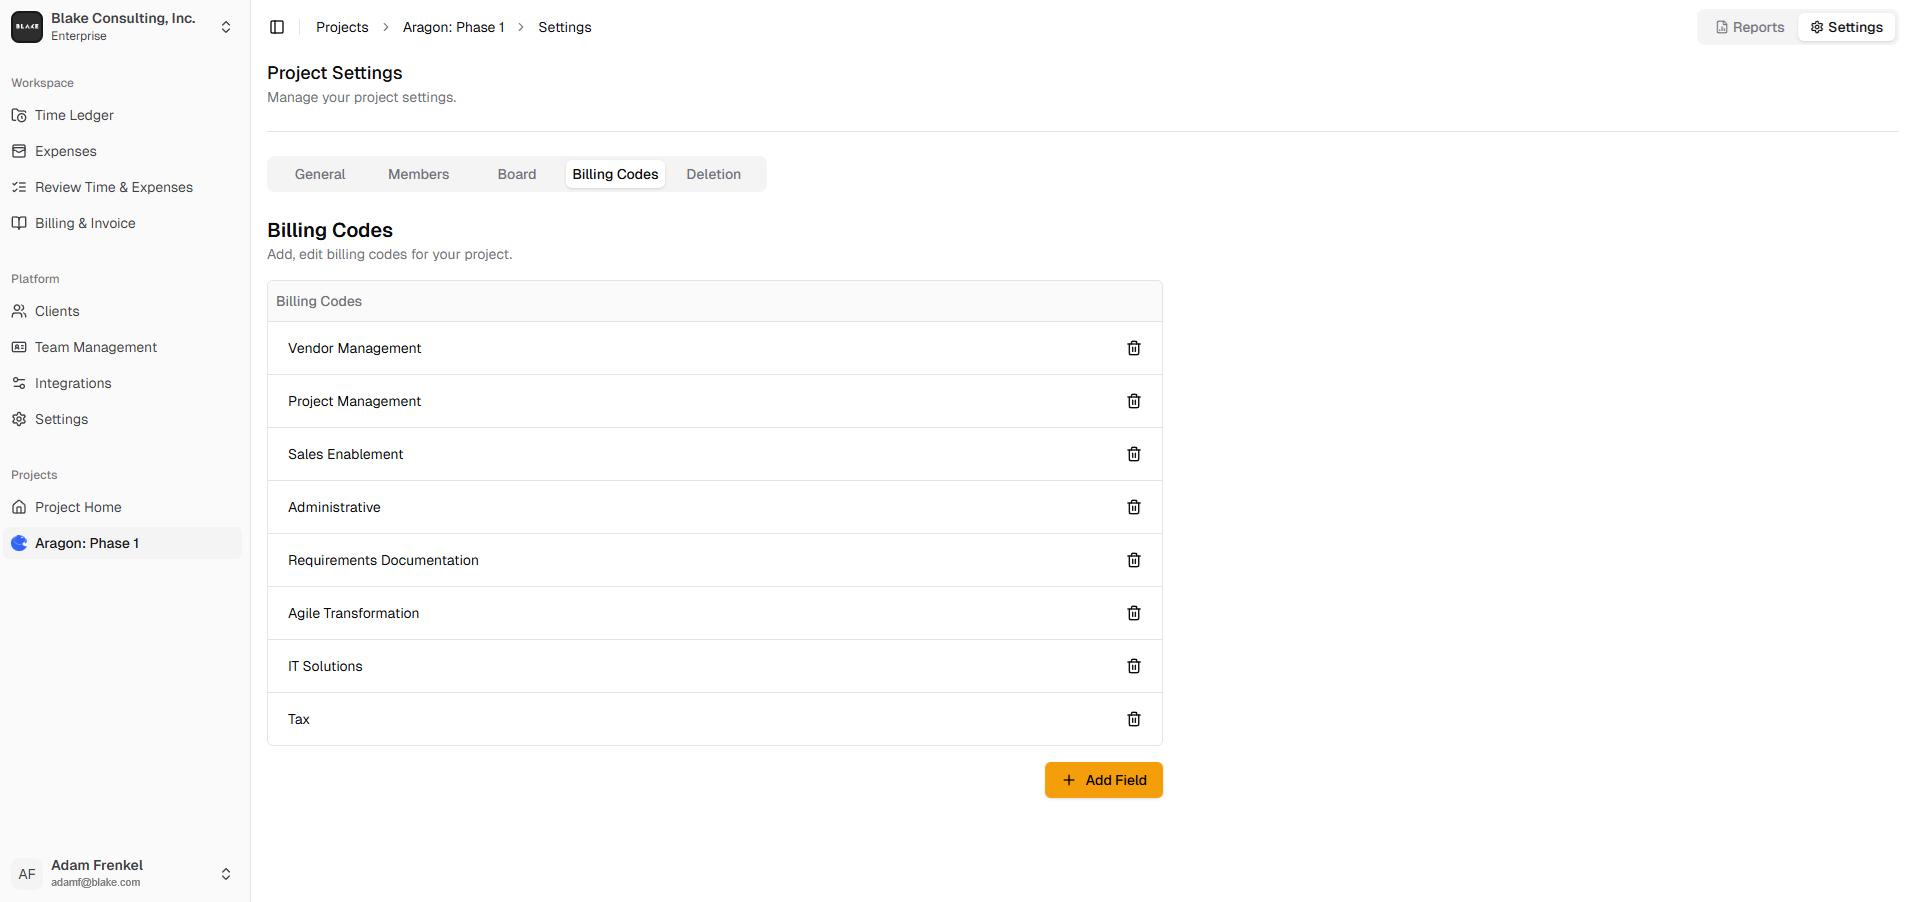Switch to Reports view at top right
This screenshot has height=902, width=1911.
coord(1750,27)
